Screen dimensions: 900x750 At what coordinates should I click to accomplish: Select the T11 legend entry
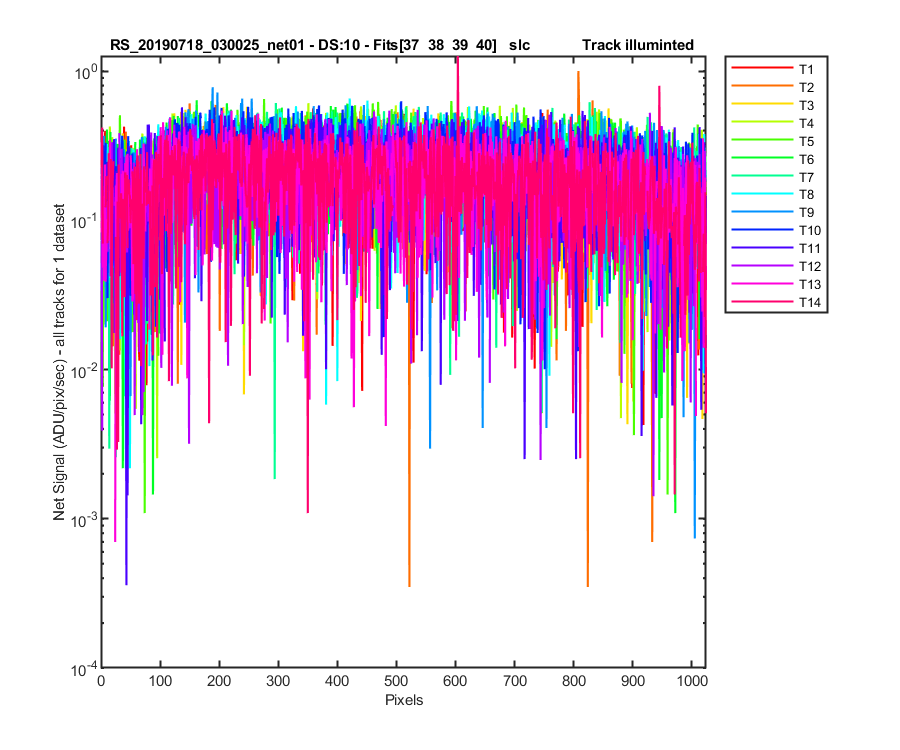pyautogui.click(x=776, y=248)
